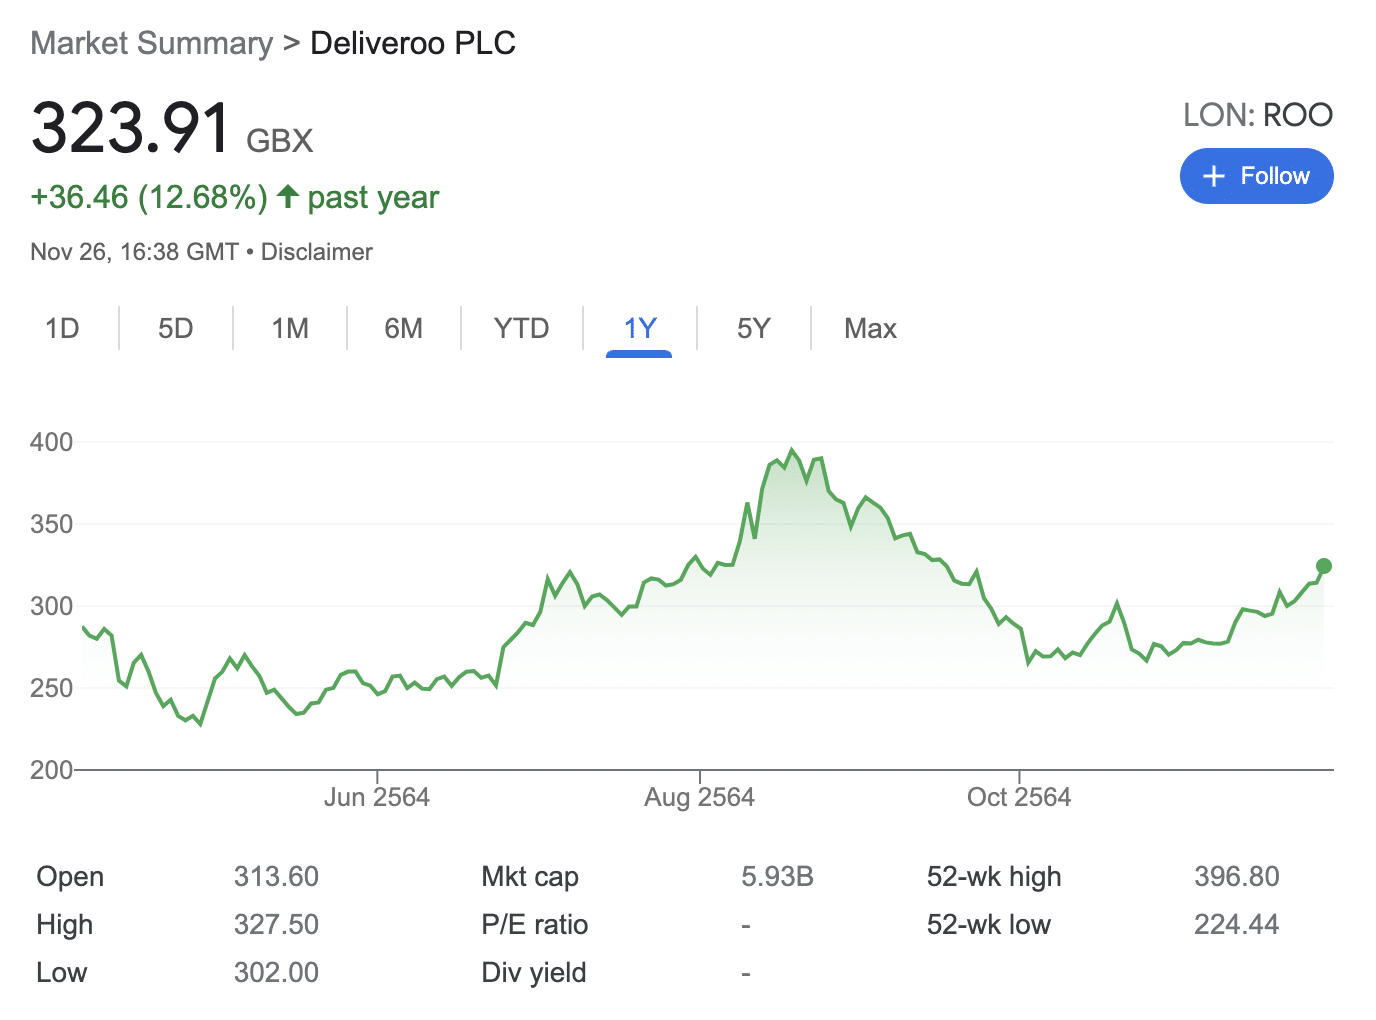Click the plus icon on the Follow button
The image size is (1376, 1020).
[1213, 176]
